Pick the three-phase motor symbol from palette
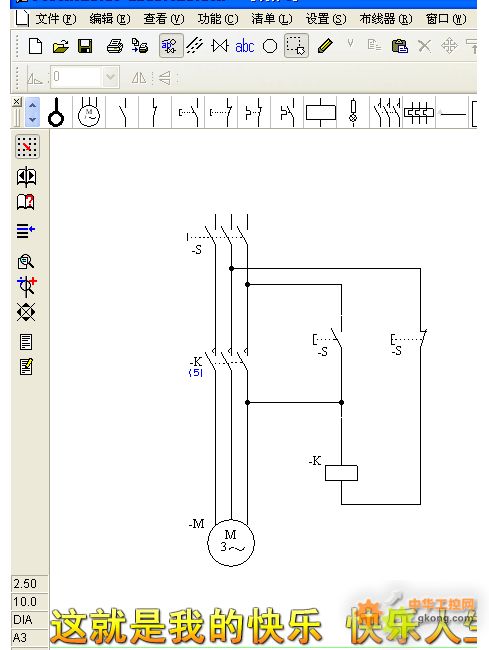The image size is (489, 650). [x=89, y=112]
